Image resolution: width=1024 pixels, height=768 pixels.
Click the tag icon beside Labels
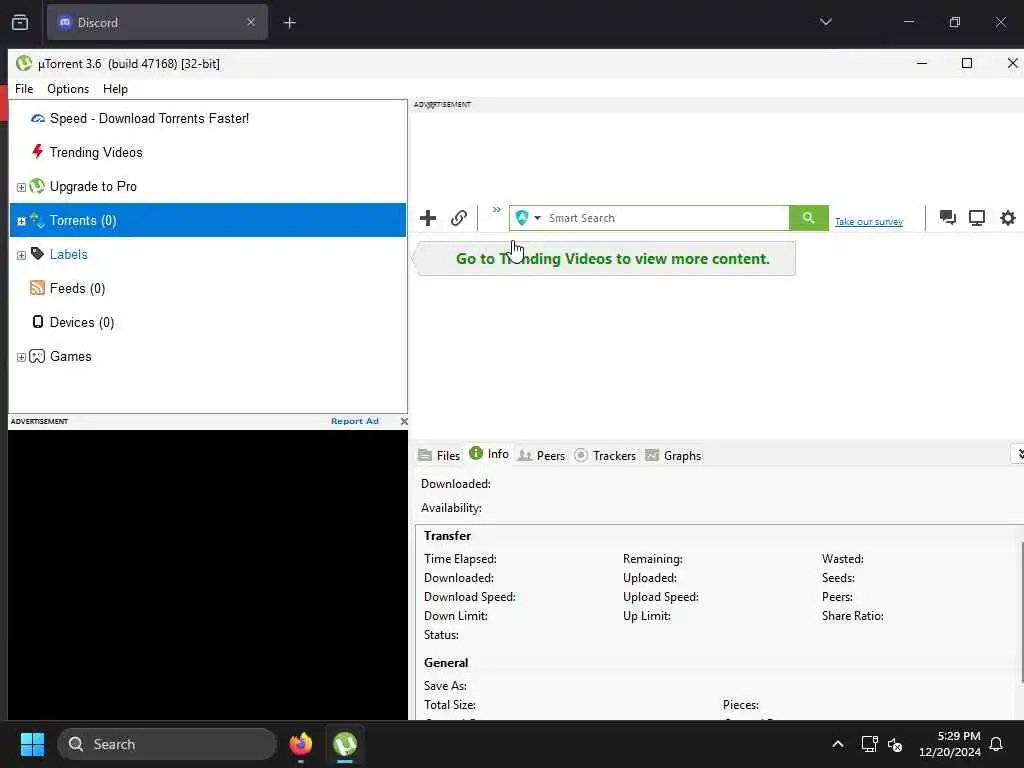(37, 253)
